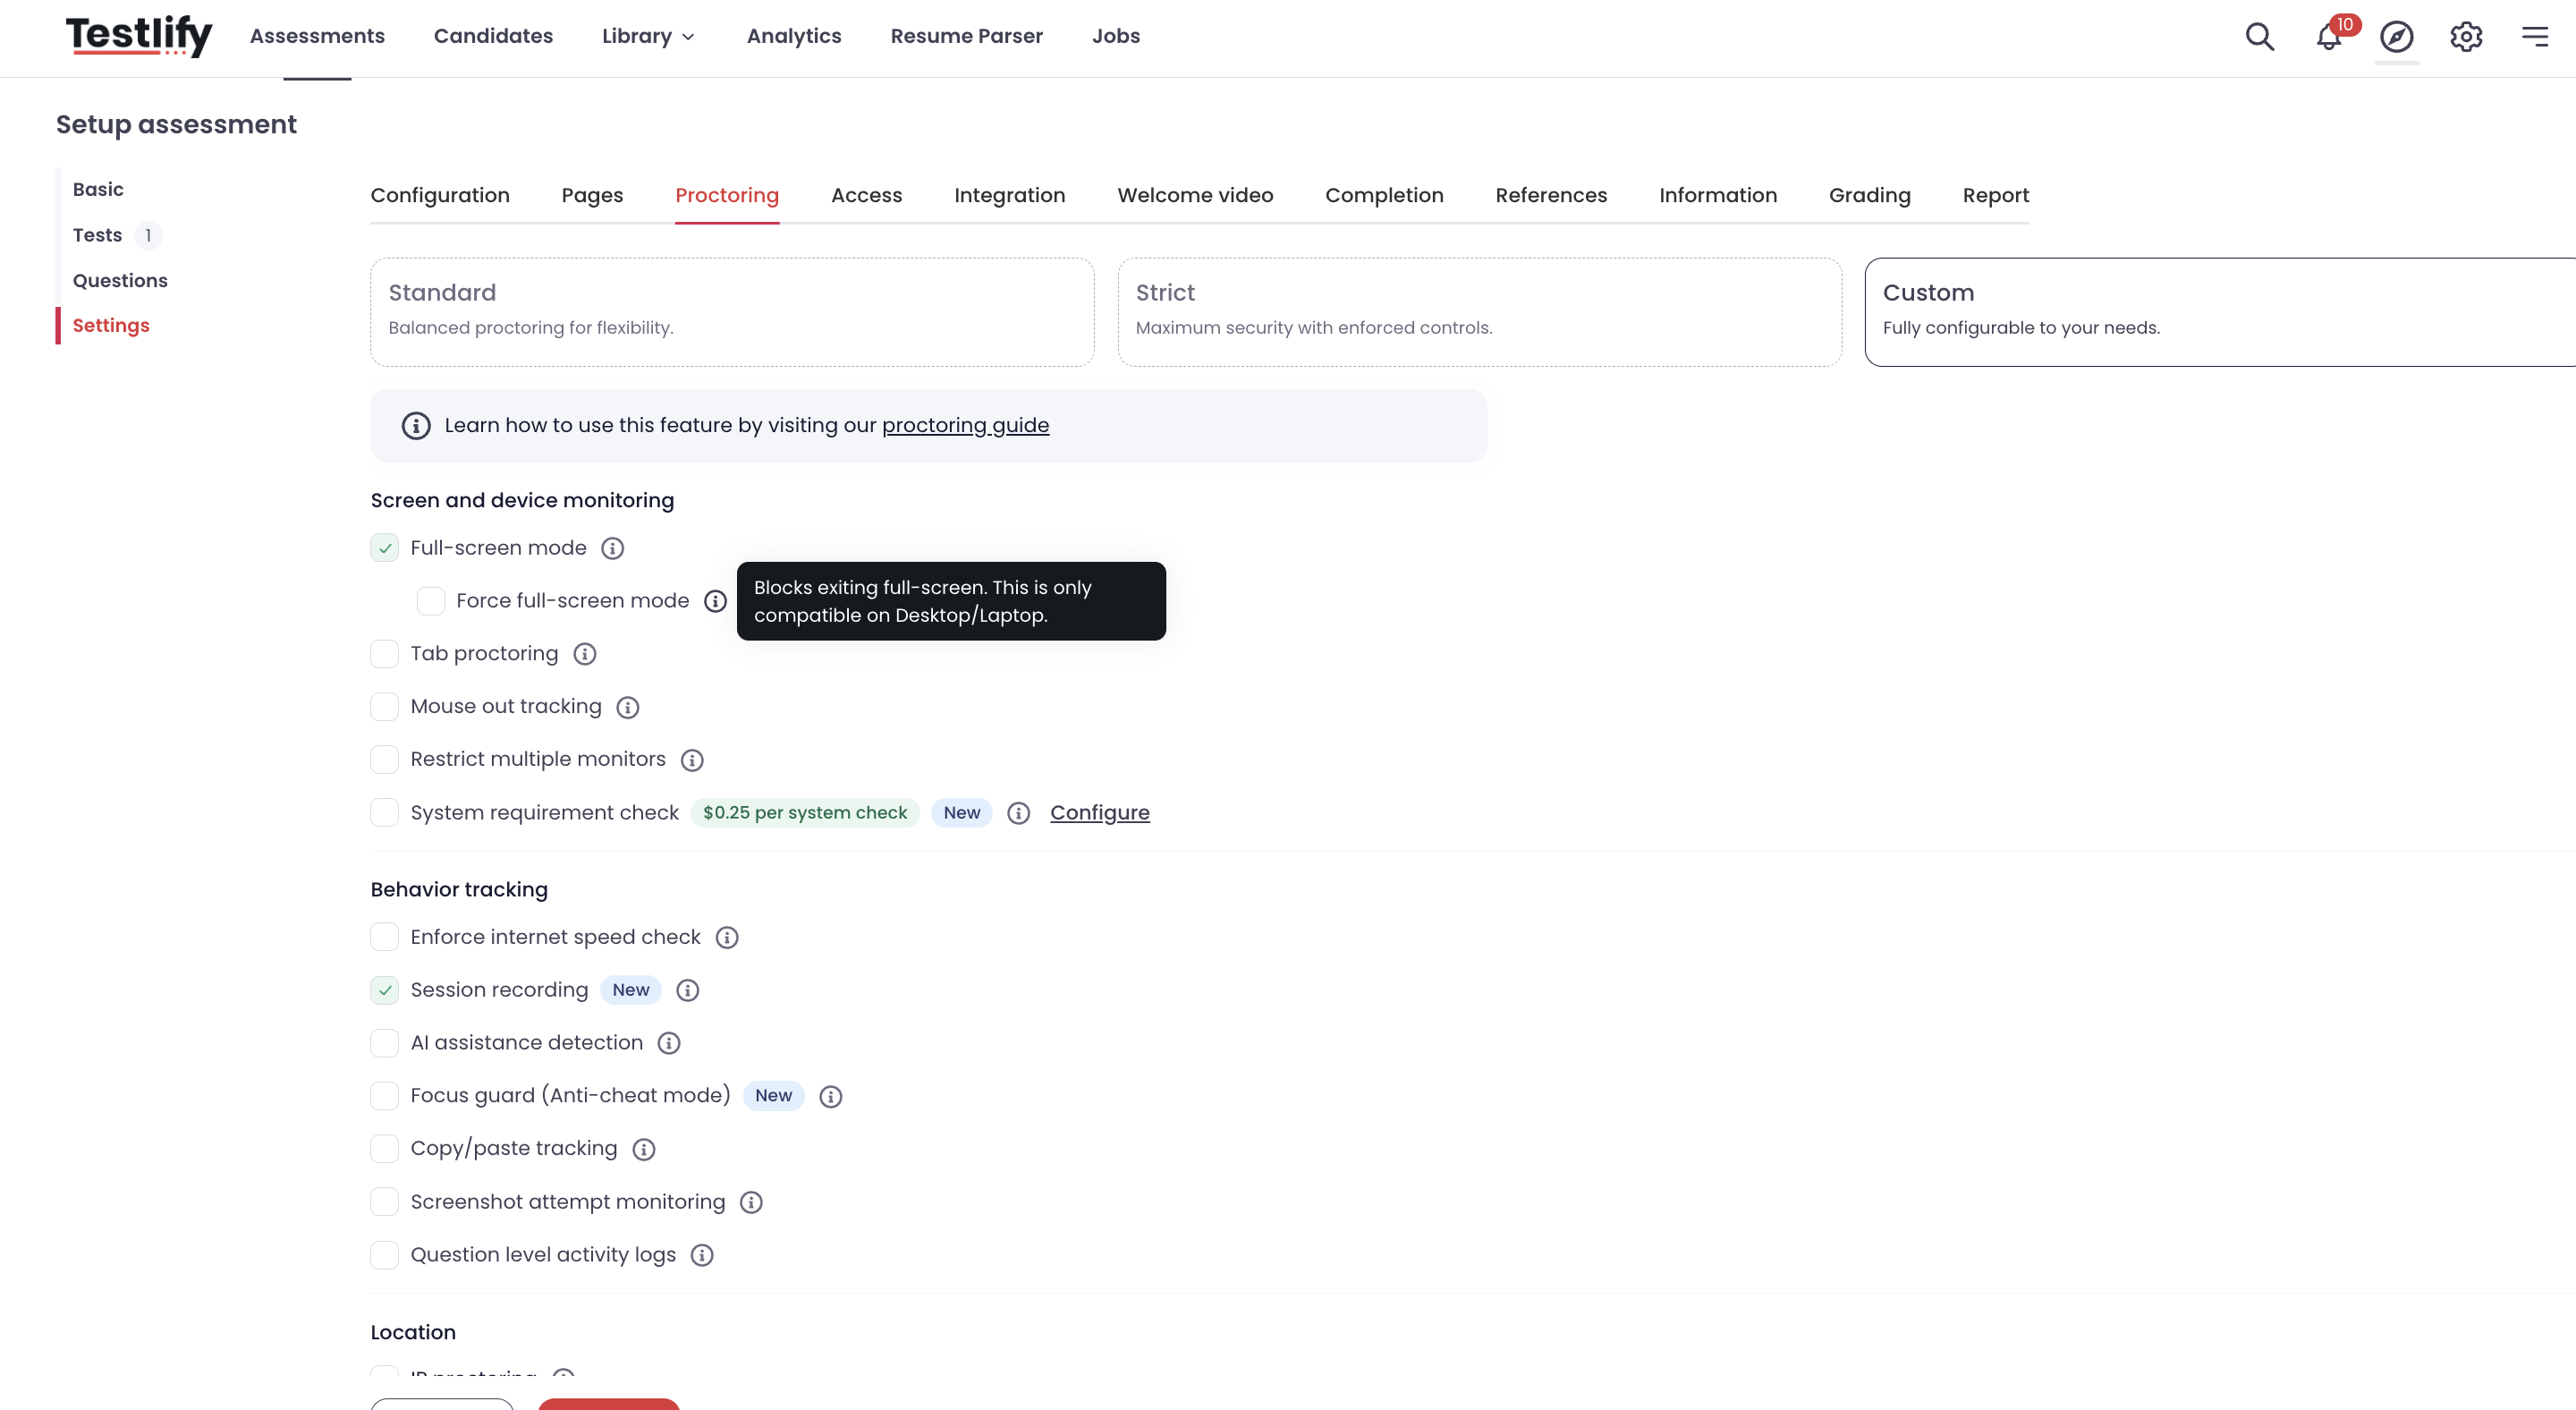Open Questions in the setup sidebar
Screen dimensions: 2576x1410
point(120,280)
